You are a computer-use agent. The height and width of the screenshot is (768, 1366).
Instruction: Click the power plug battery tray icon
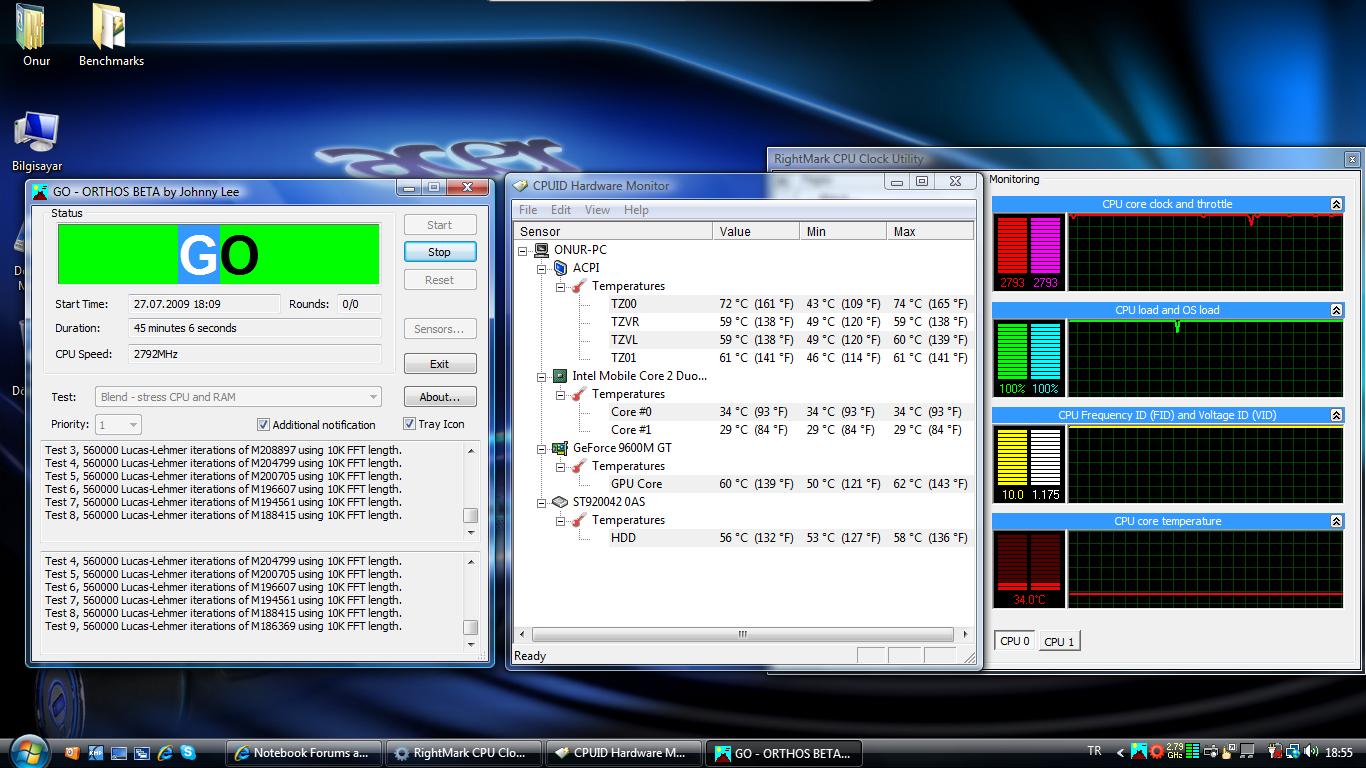point(1275,752)
